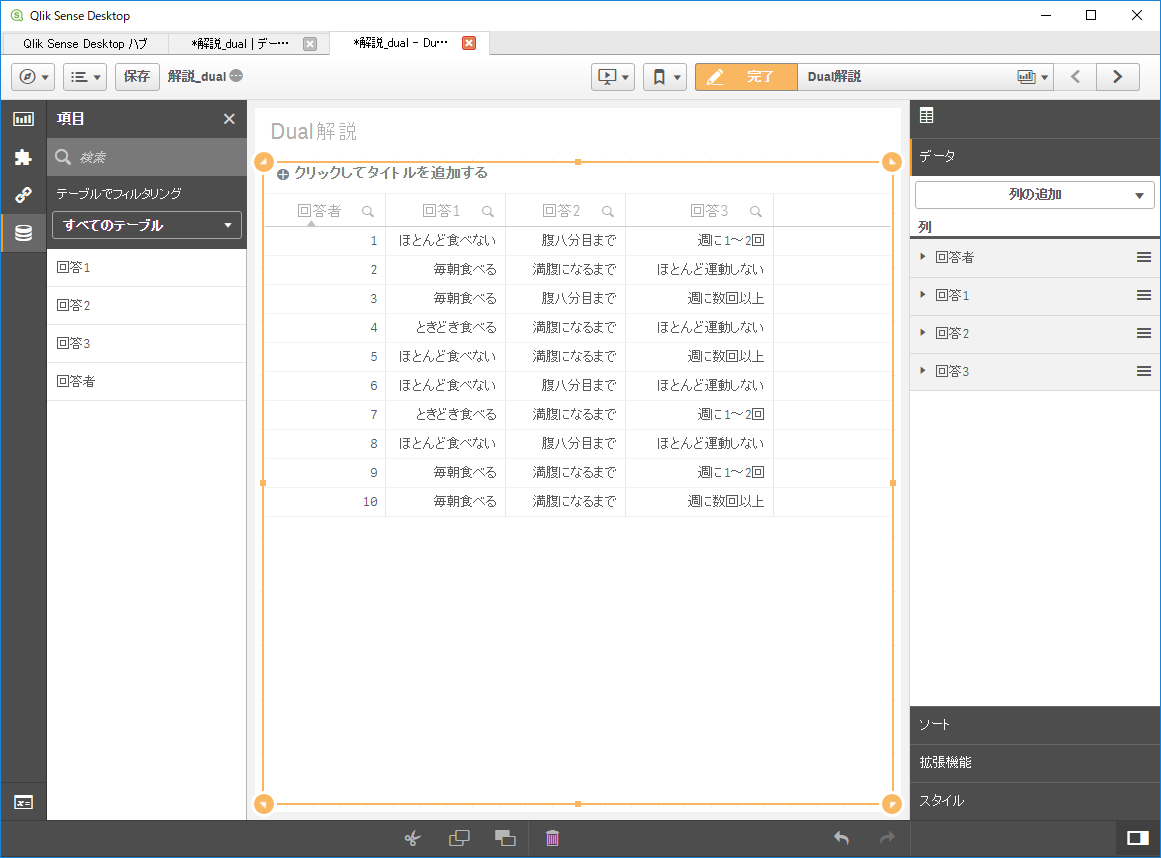Open the 列の追加 dropdown
1161x858 pixels.
pos(1034,195)
